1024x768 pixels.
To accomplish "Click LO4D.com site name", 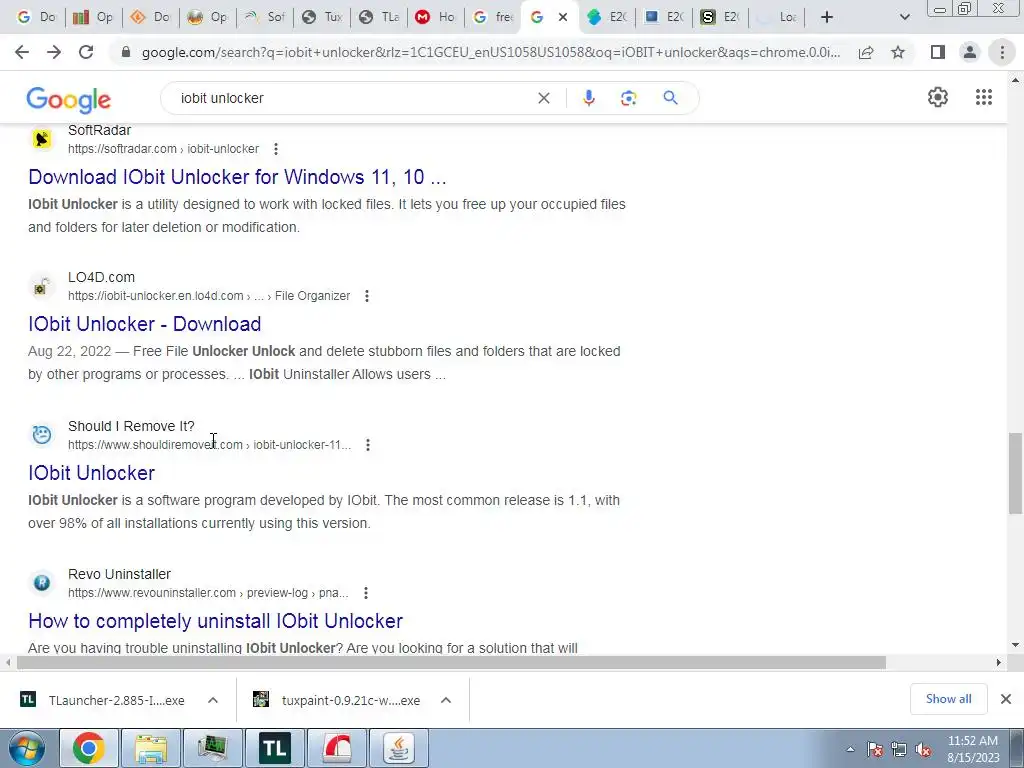I will pyautogui.click(x=101, y=277).
